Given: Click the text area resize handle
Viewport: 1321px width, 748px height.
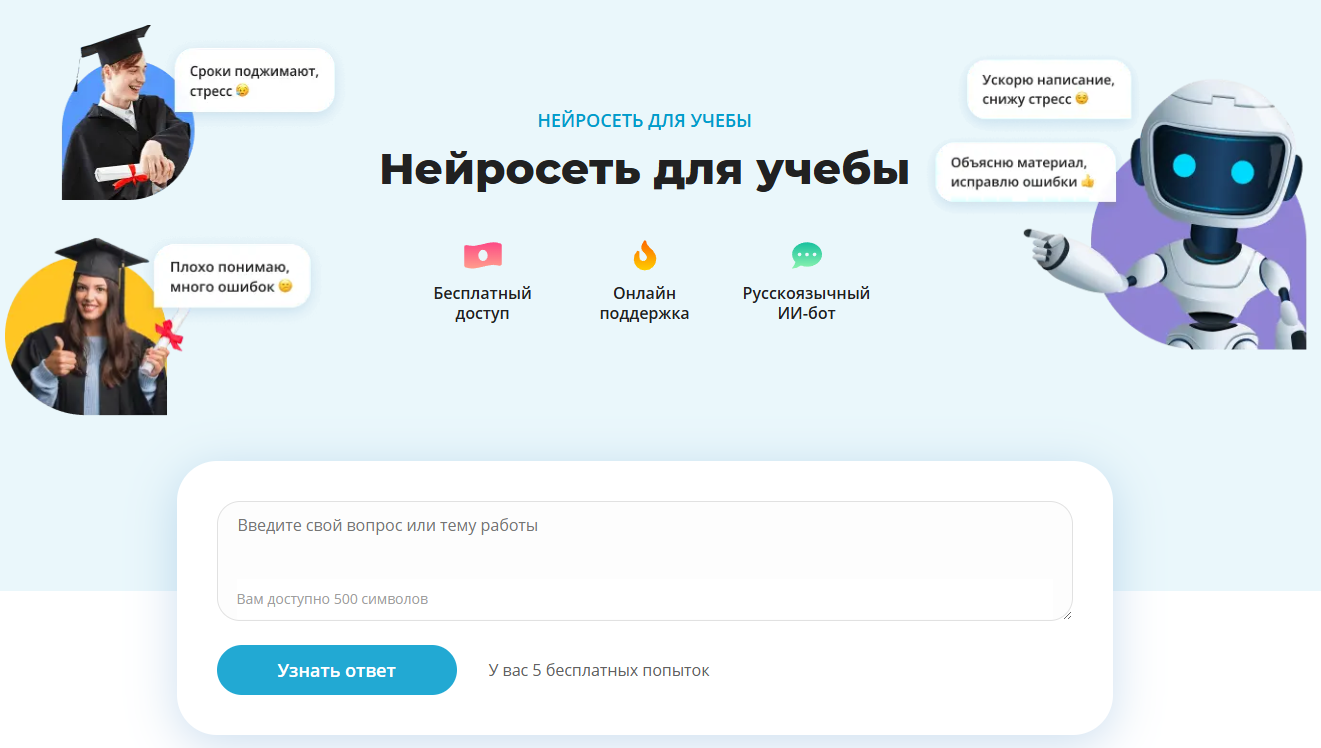Looking at the screenshot, I should [x=1066, y=614].
